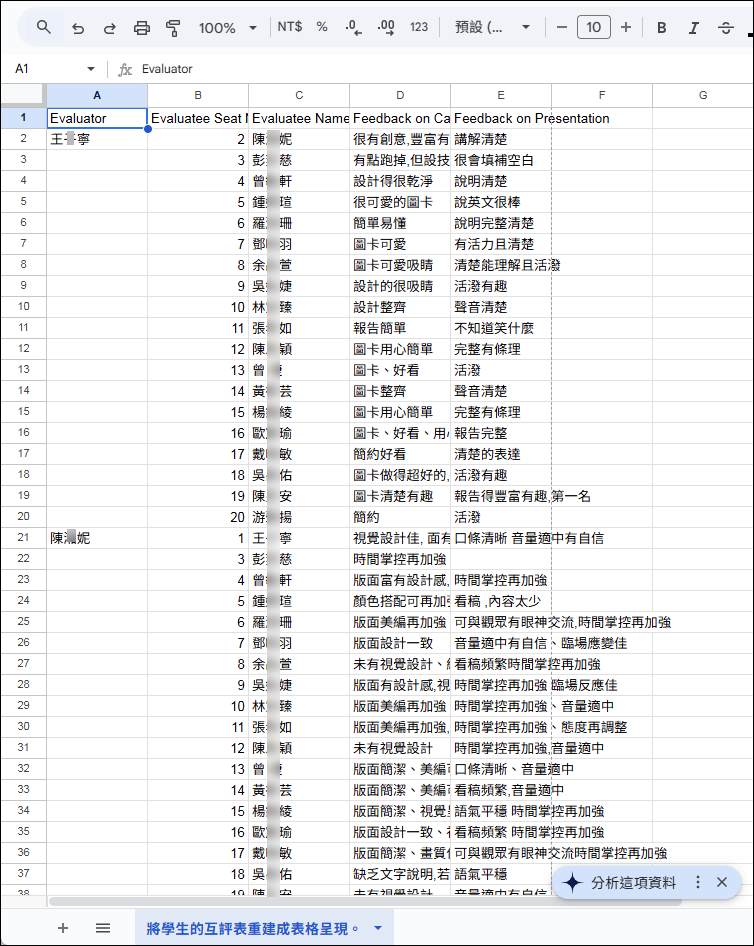Close the 分析這項資料 chip
Screen dimensions: 754x946
(x=722, y=882)
